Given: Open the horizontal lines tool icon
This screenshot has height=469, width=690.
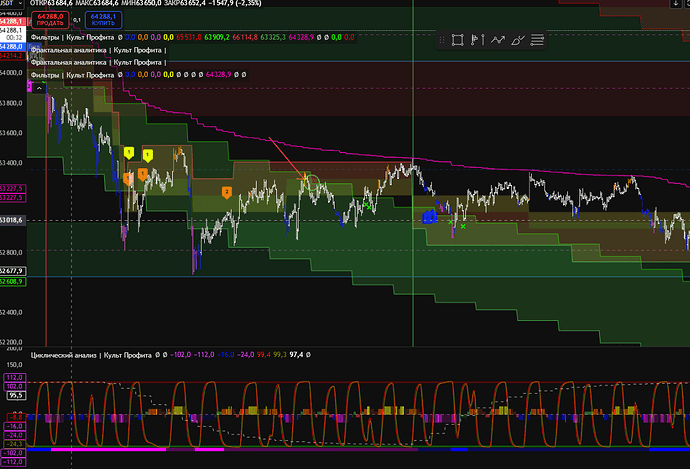Looking at the screenshot, I should (x=537, y=40).
